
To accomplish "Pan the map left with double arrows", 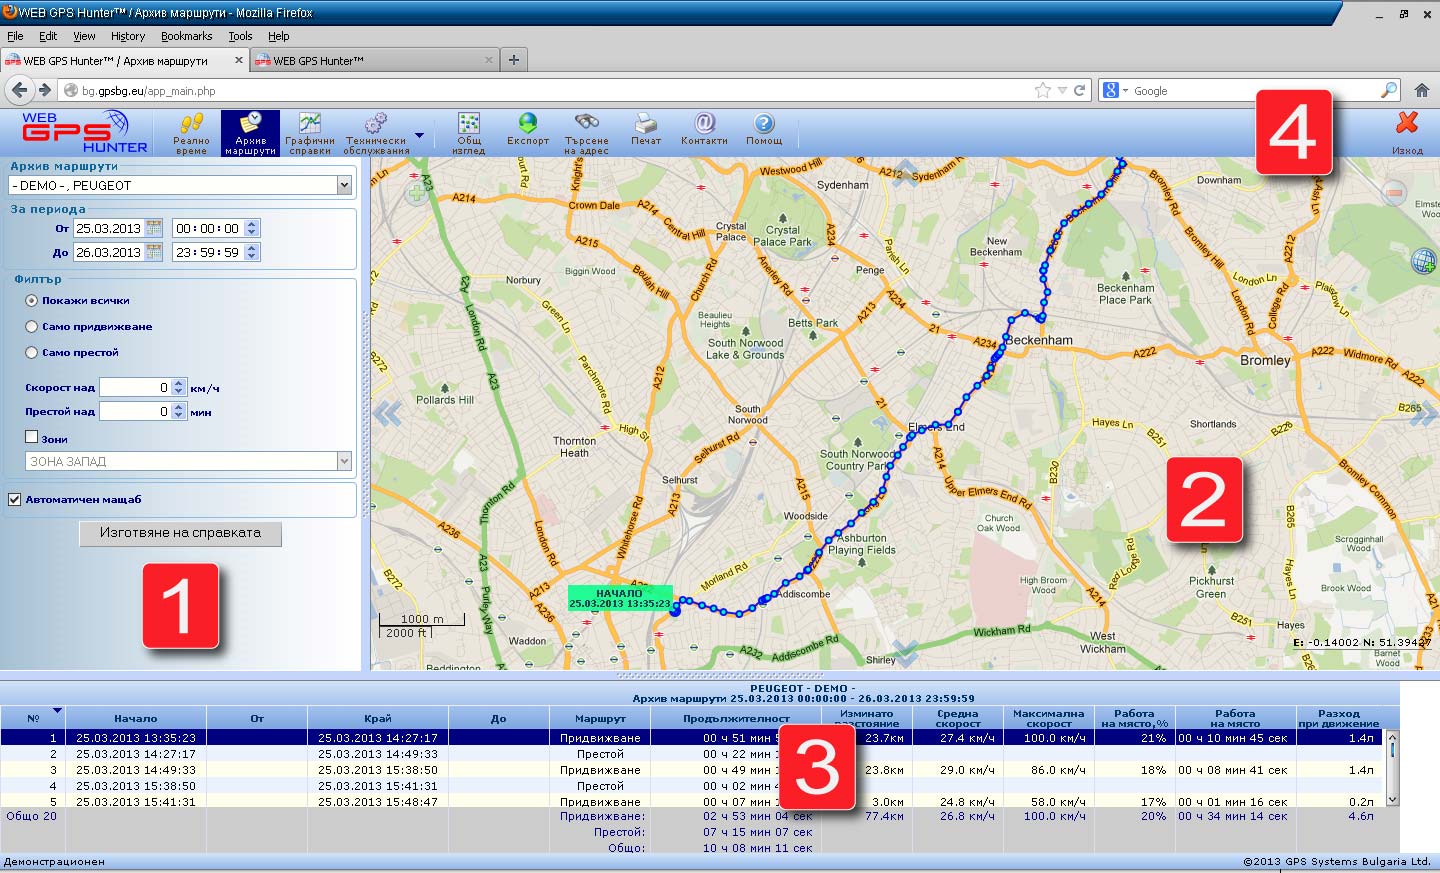I will [387, 412].
